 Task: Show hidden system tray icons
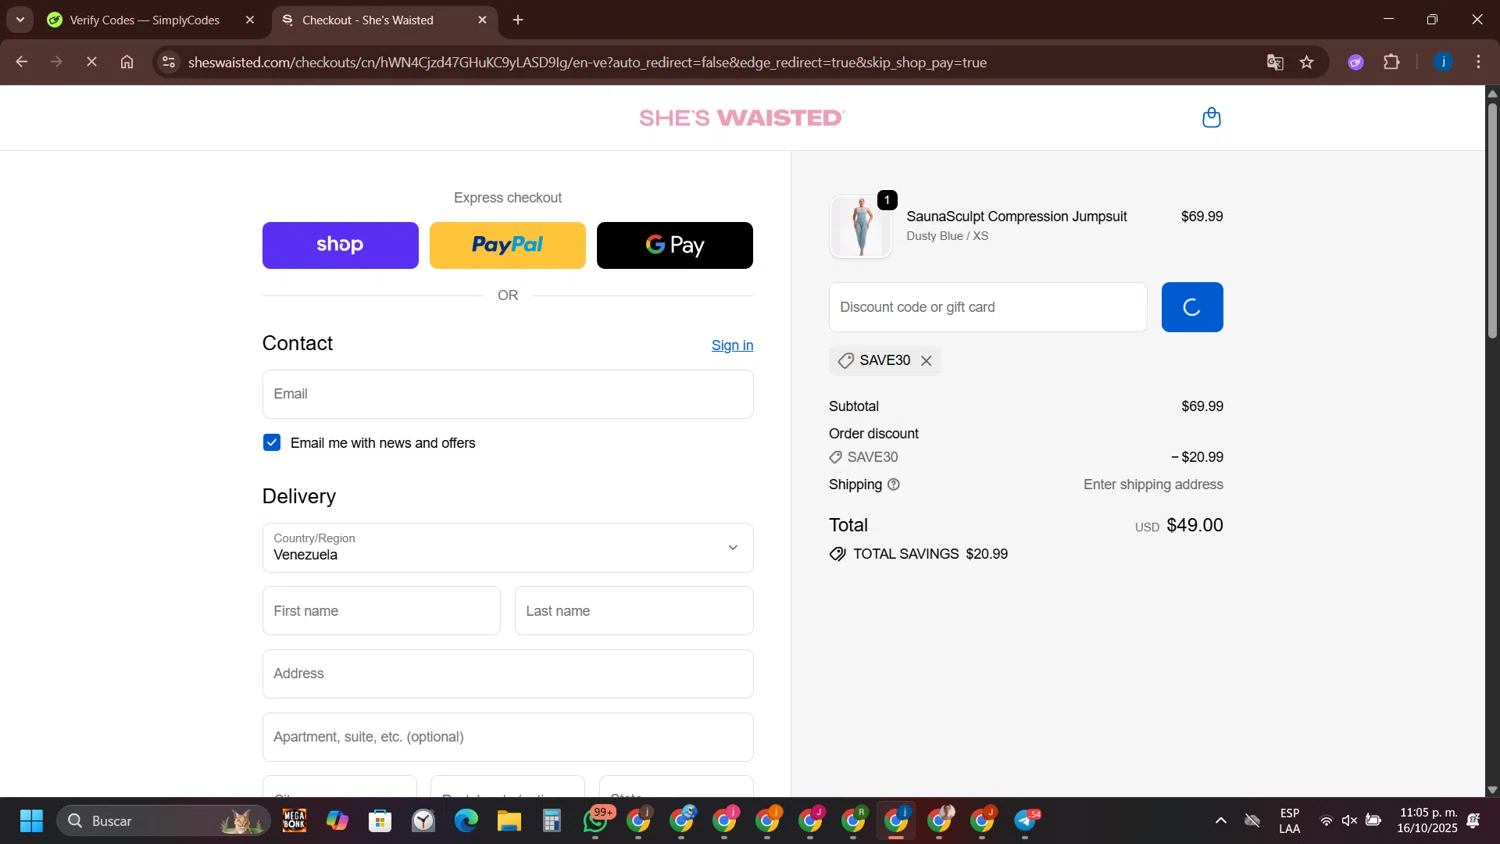1220,821
